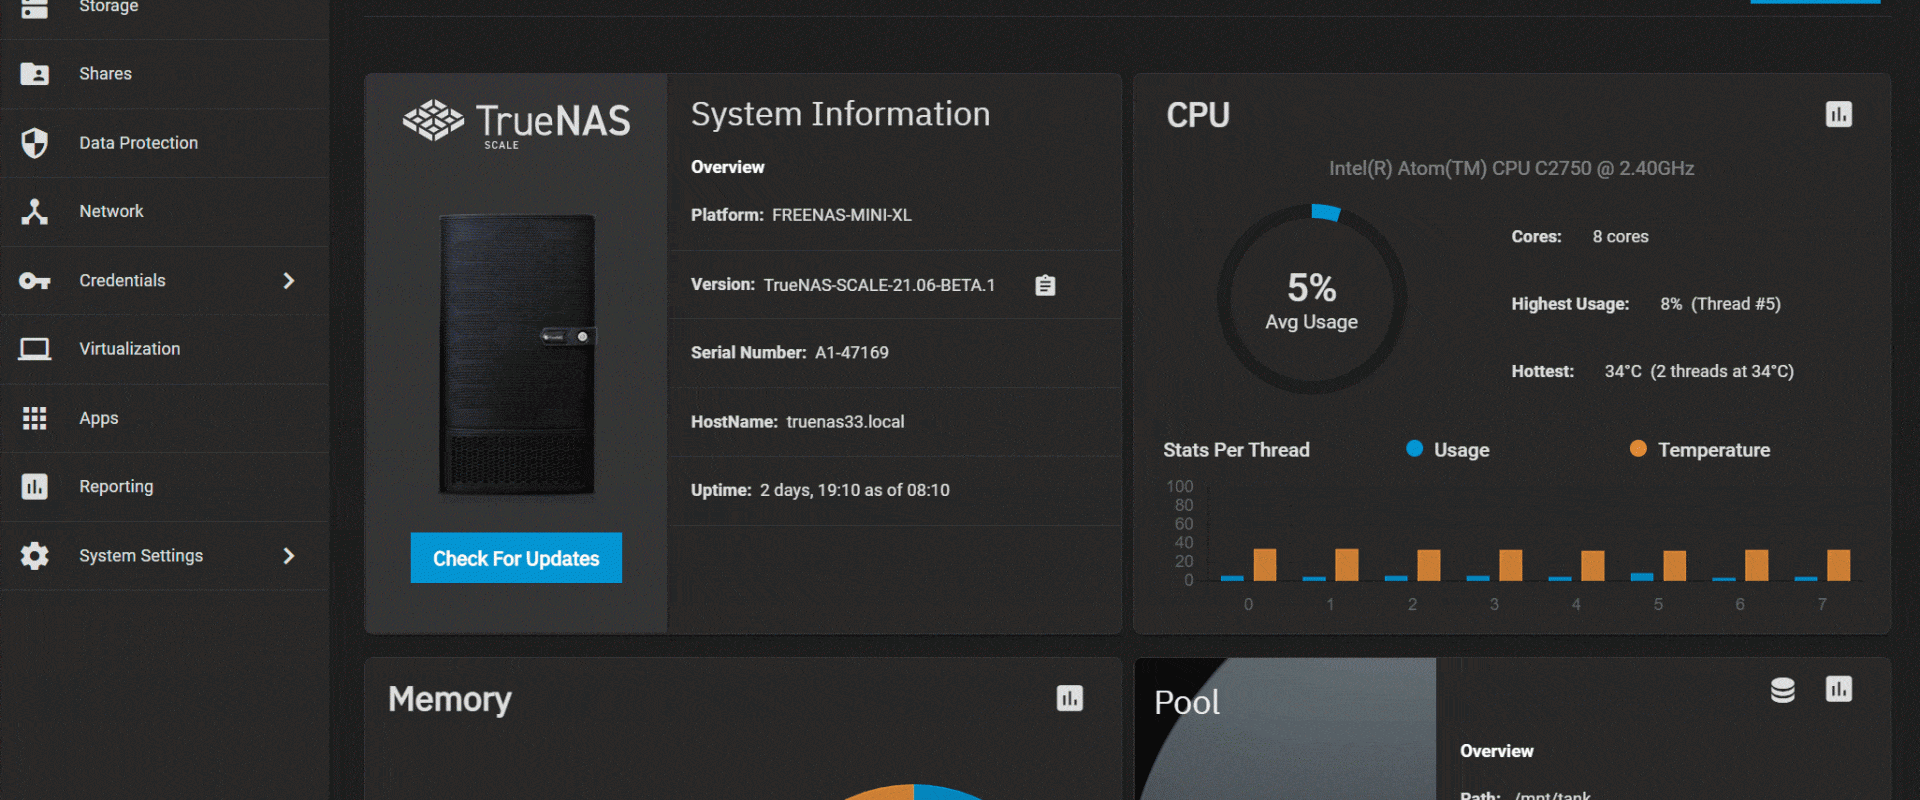1920x800 pixels.
Task: Click the 5% Avg Usage gauge
Action: 1312,299
